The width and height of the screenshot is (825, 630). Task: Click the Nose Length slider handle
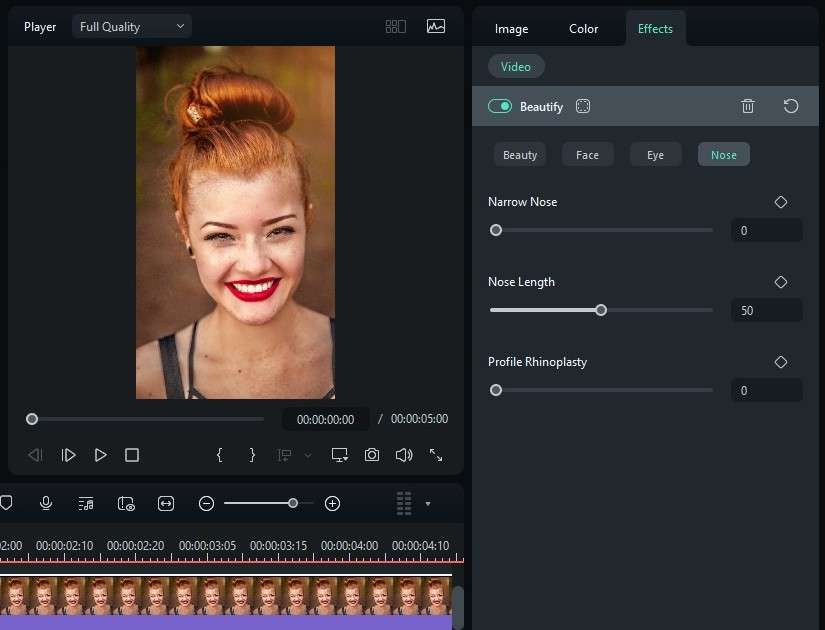pos(601,310)
